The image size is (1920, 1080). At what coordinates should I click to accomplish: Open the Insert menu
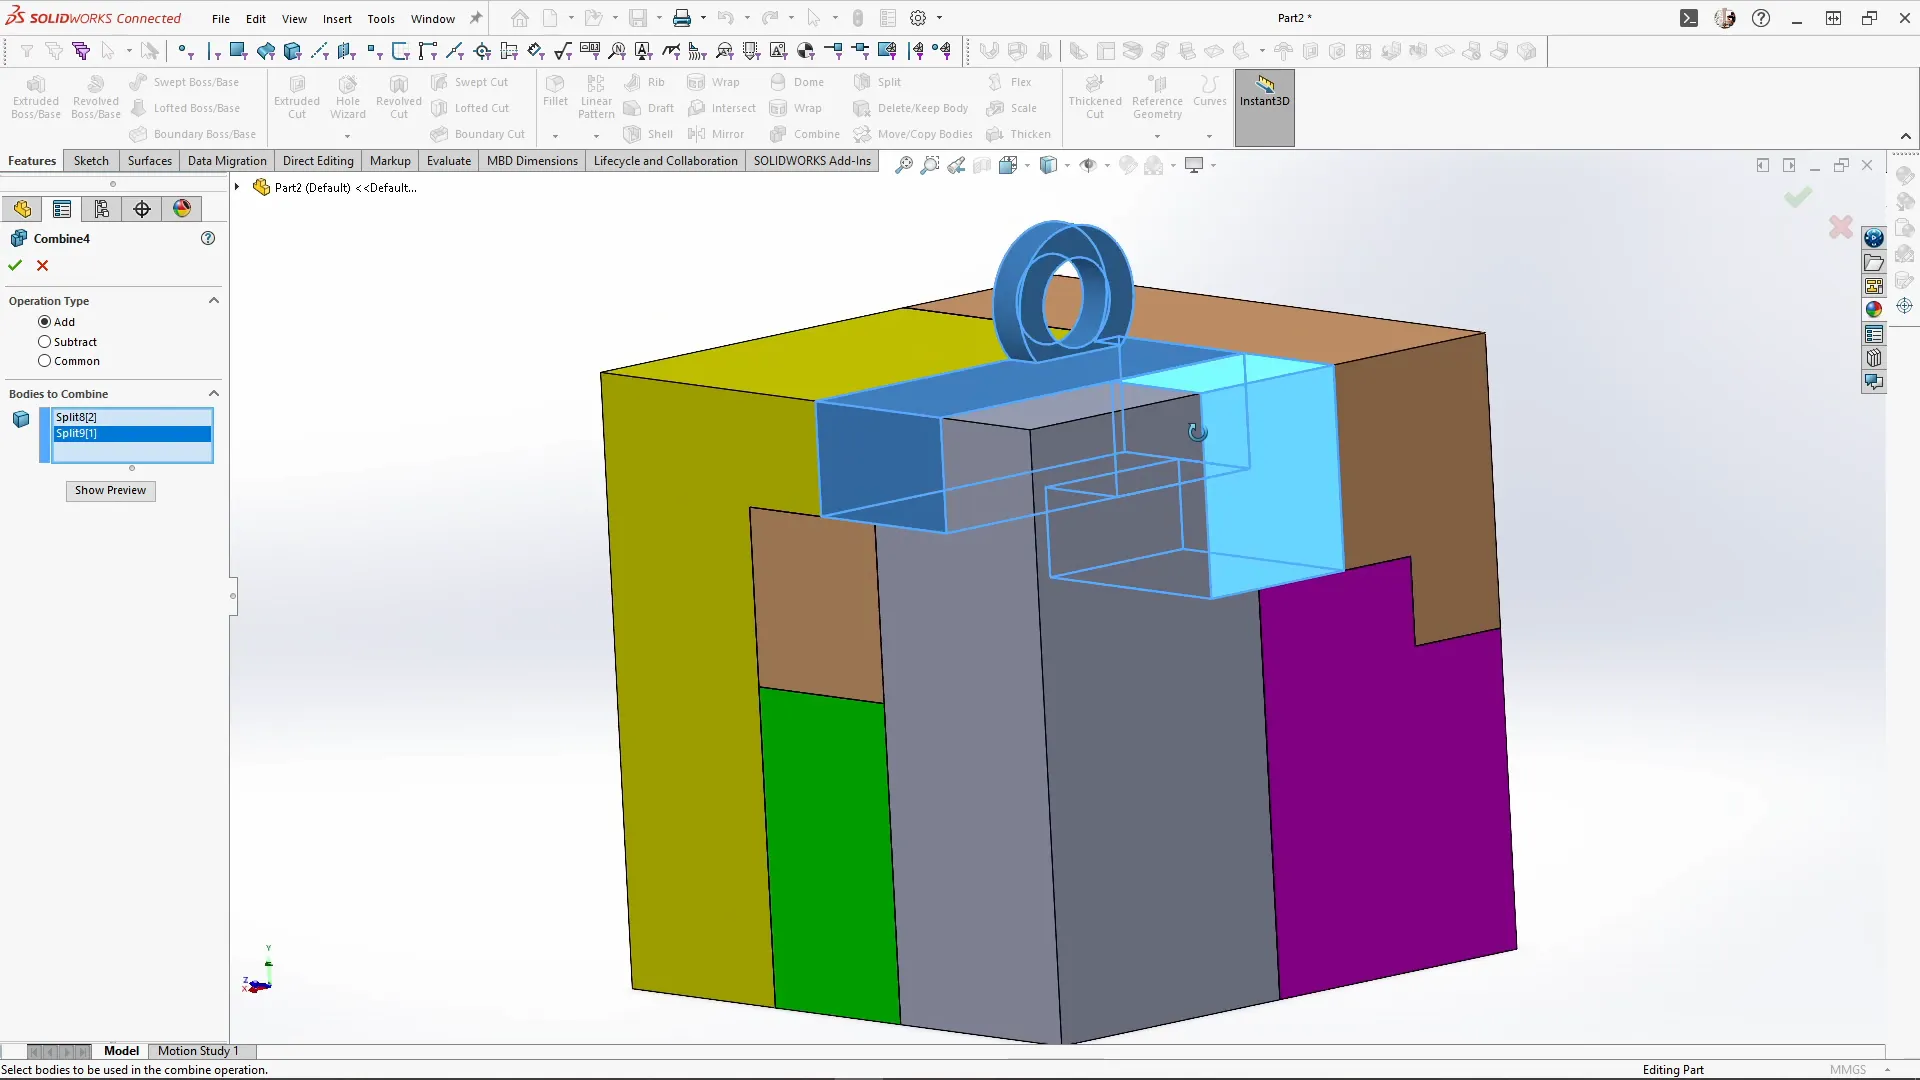[337, 18]
